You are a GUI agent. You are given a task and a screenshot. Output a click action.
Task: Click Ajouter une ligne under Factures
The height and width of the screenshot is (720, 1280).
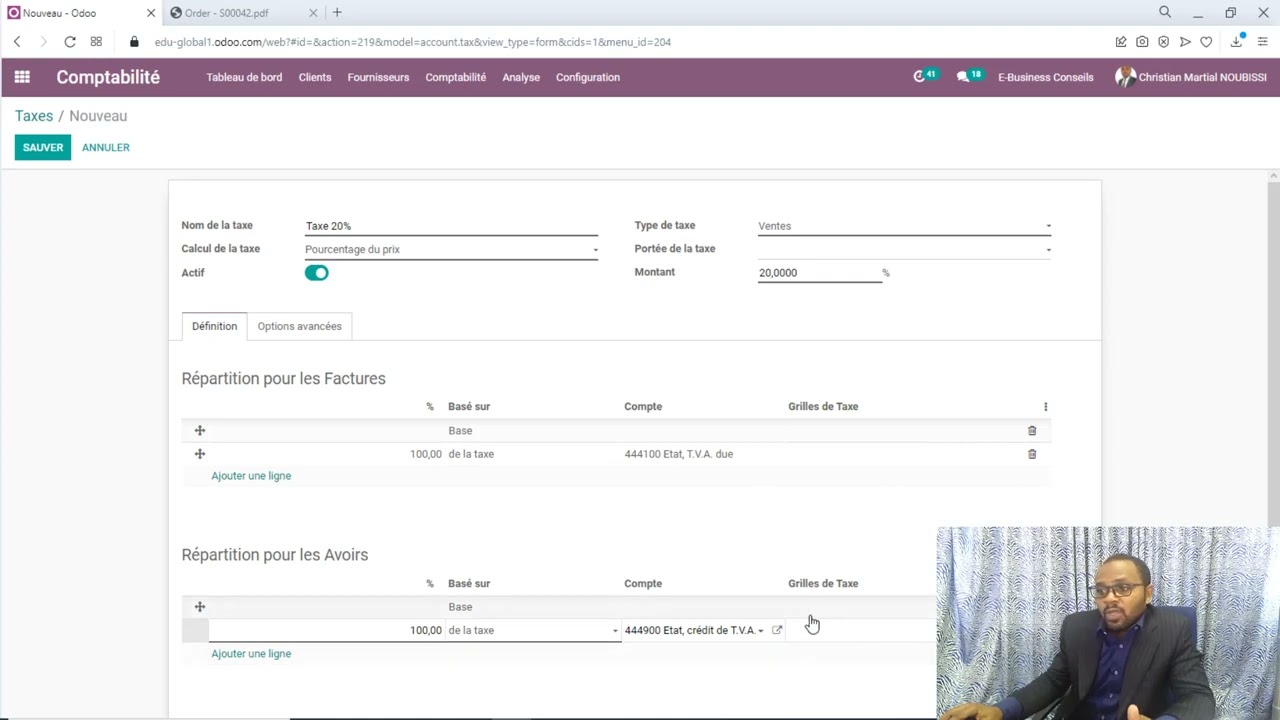coord(251,476)
